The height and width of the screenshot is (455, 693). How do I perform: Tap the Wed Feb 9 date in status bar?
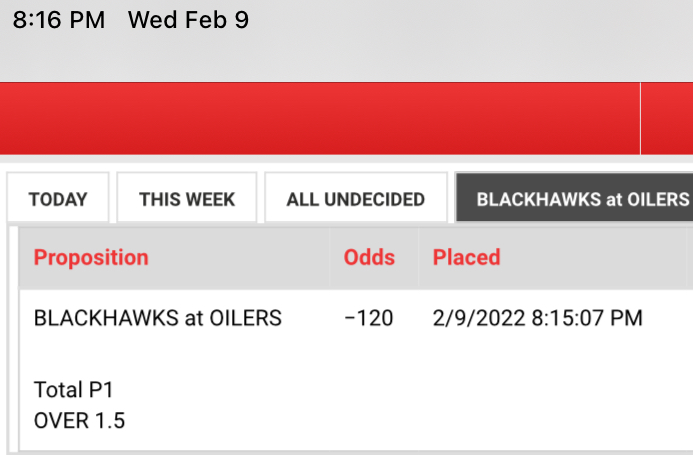coord(188,20)
